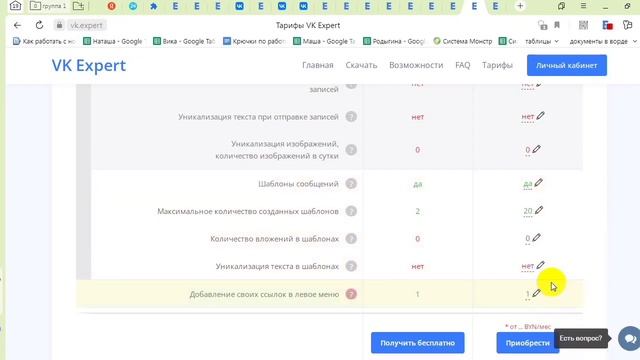Open bookmark 'Наташа - Google'
640x360 pixels.
(113, 41)
